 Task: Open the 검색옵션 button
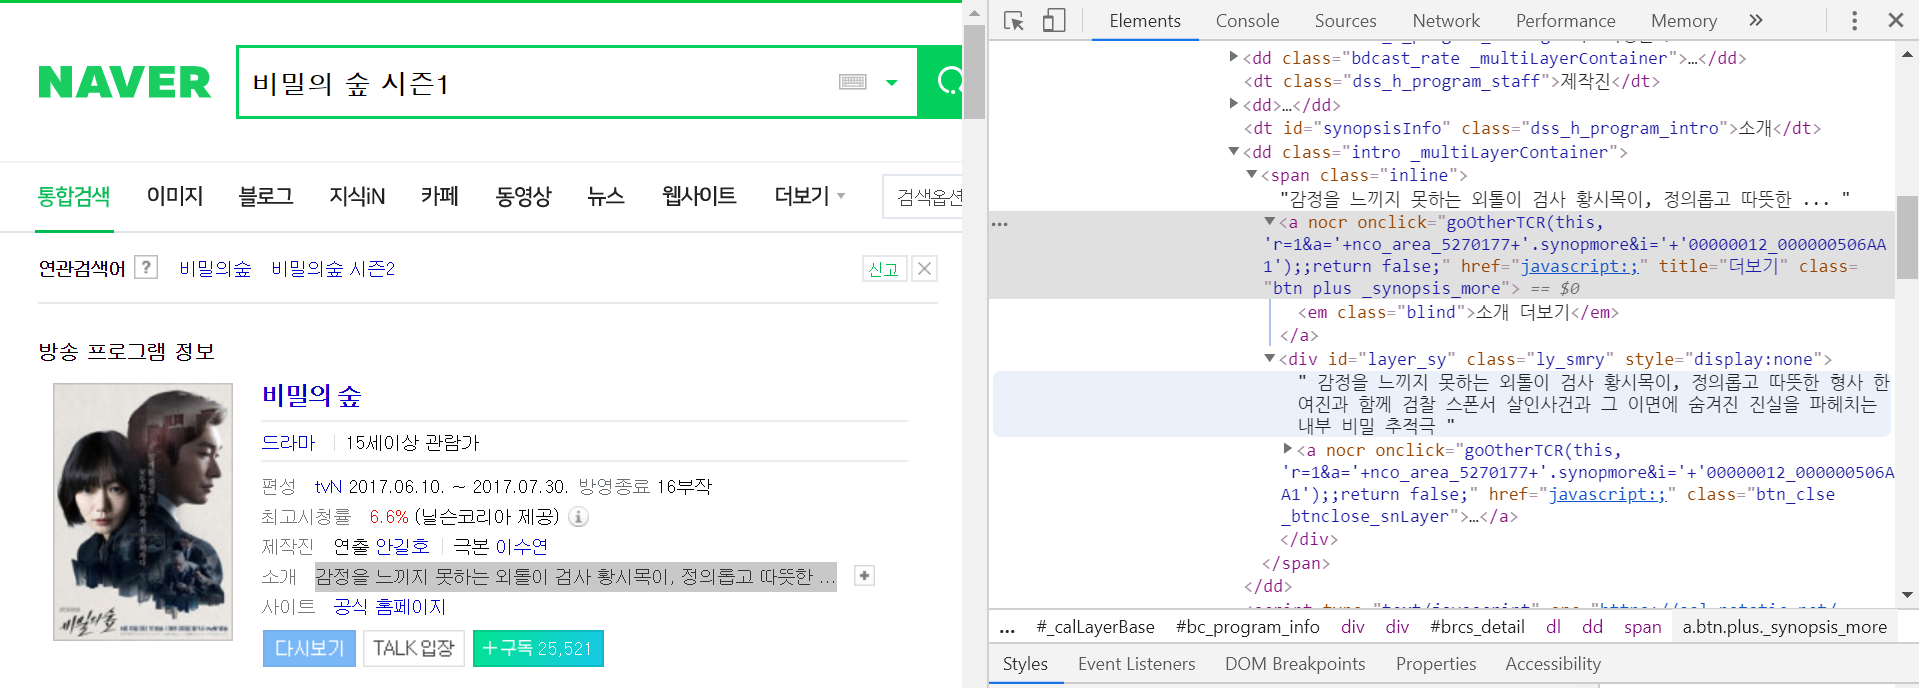coord(924,197)
